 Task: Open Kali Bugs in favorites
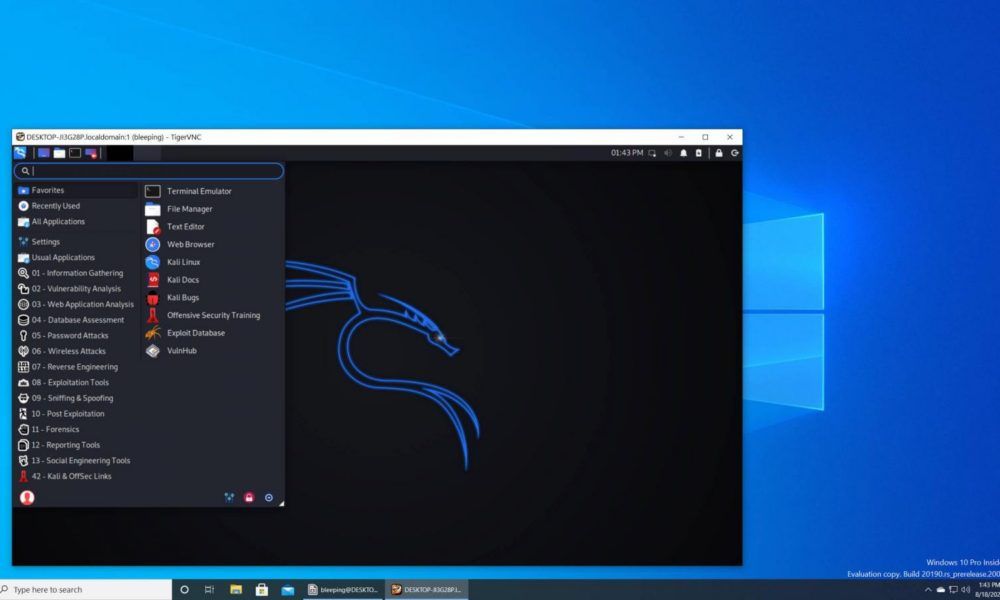213,298
